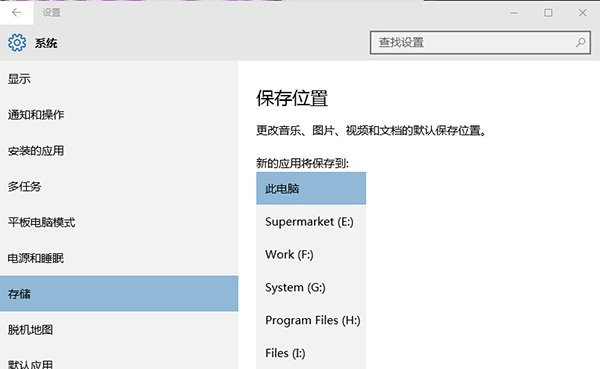Click the back arrow icon

[16, 13]
